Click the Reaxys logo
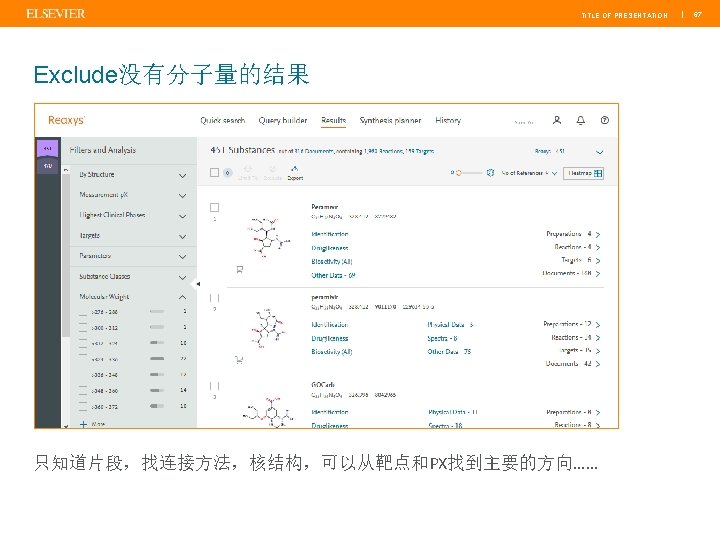The image size is (720, 540). 66,120
